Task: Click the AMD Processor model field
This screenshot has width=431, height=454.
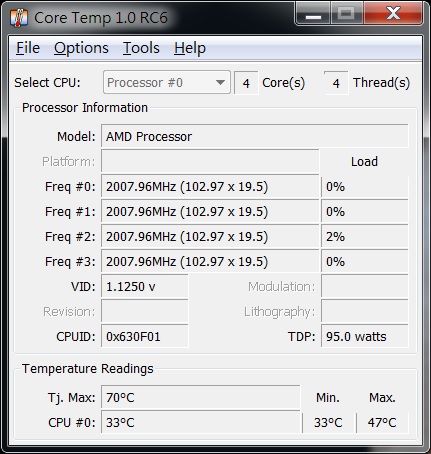Action: (x=255, y=136)
